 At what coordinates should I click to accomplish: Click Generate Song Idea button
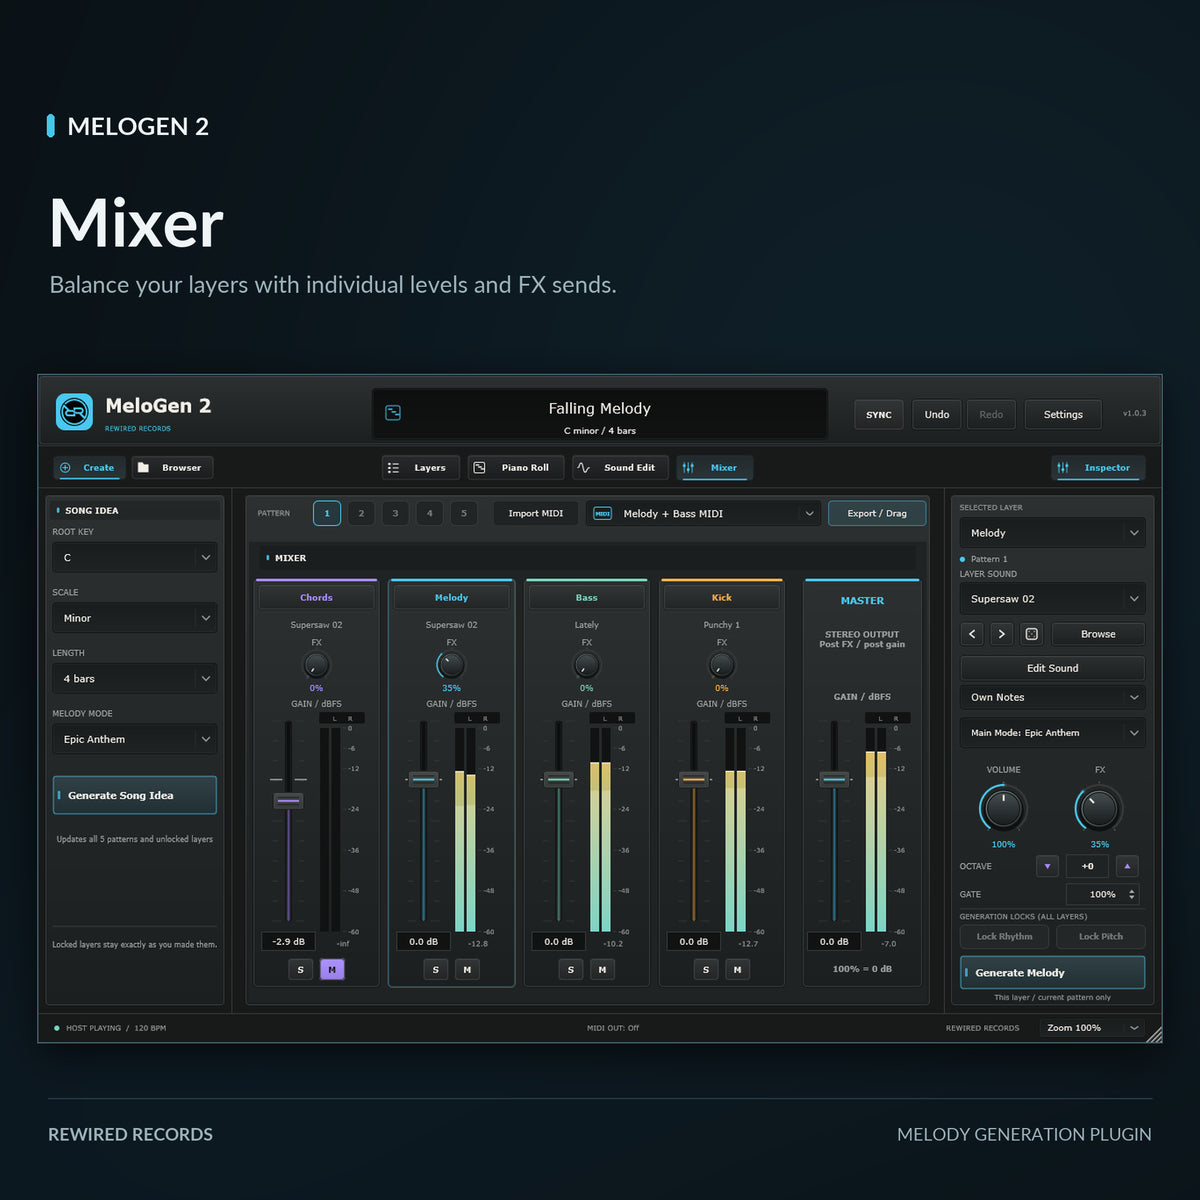tap(135, 795)
